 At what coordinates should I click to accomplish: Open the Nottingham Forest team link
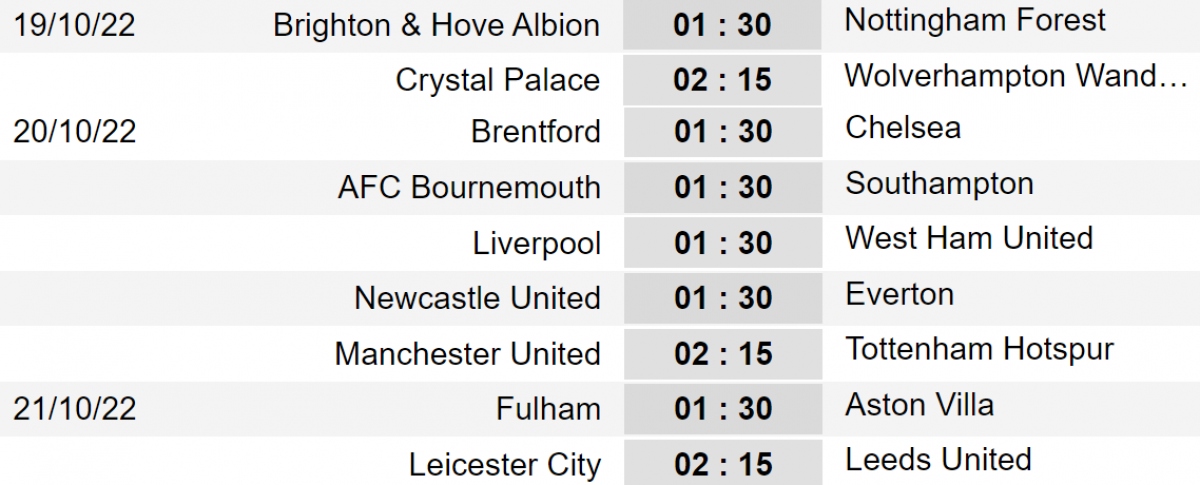(975, 20)
